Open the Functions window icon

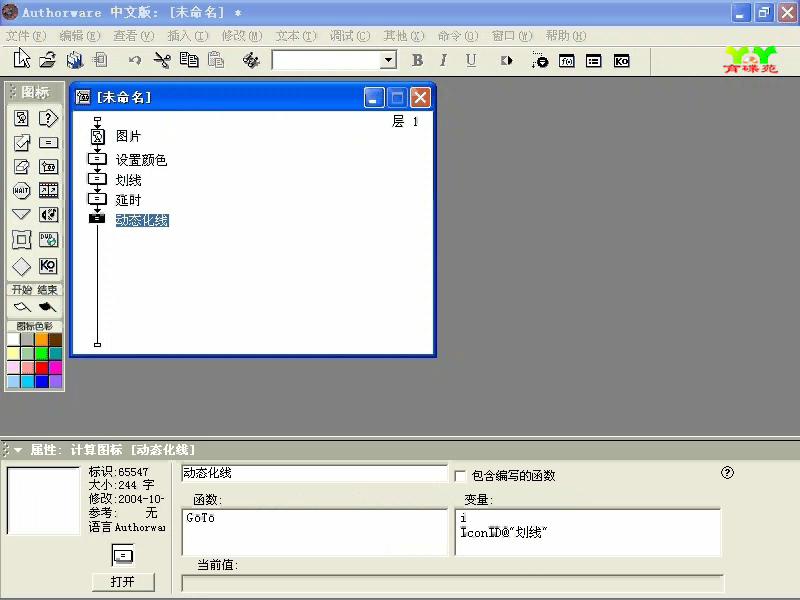(x=566, y=61)
